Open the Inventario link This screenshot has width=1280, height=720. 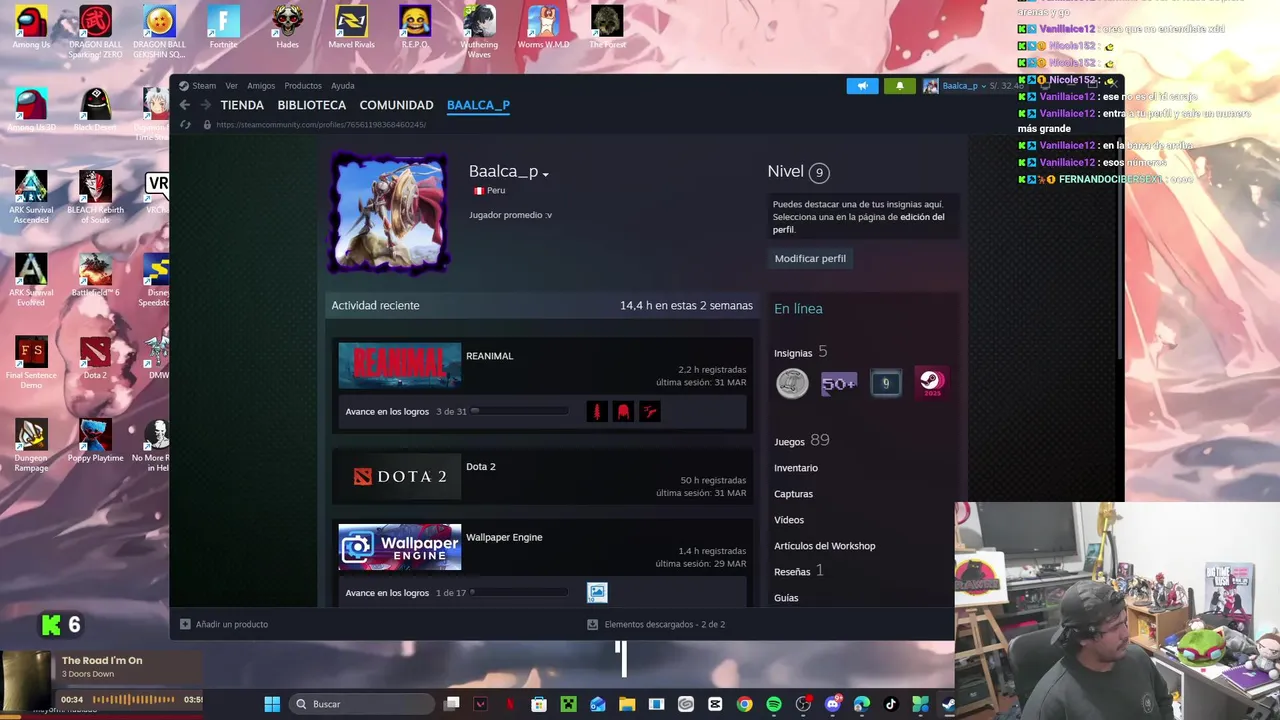[x=796, y=468]
